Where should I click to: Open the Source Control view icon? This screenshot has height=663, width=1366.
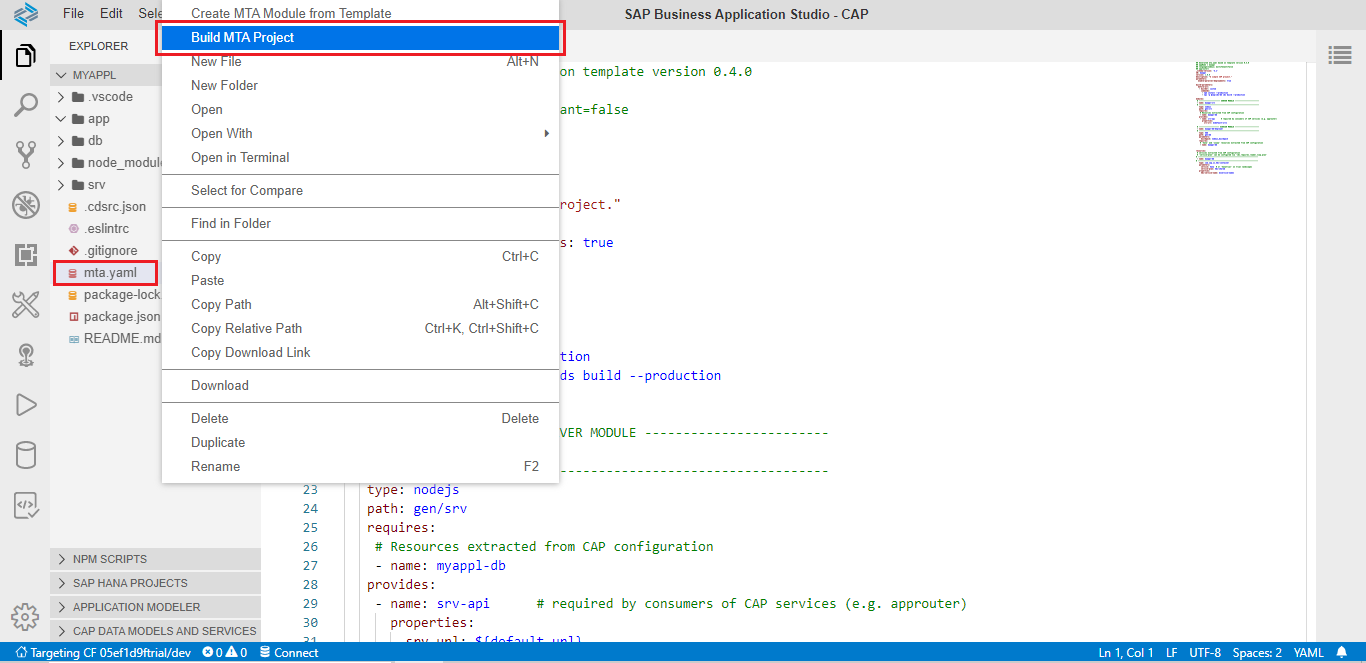point(26,154)
